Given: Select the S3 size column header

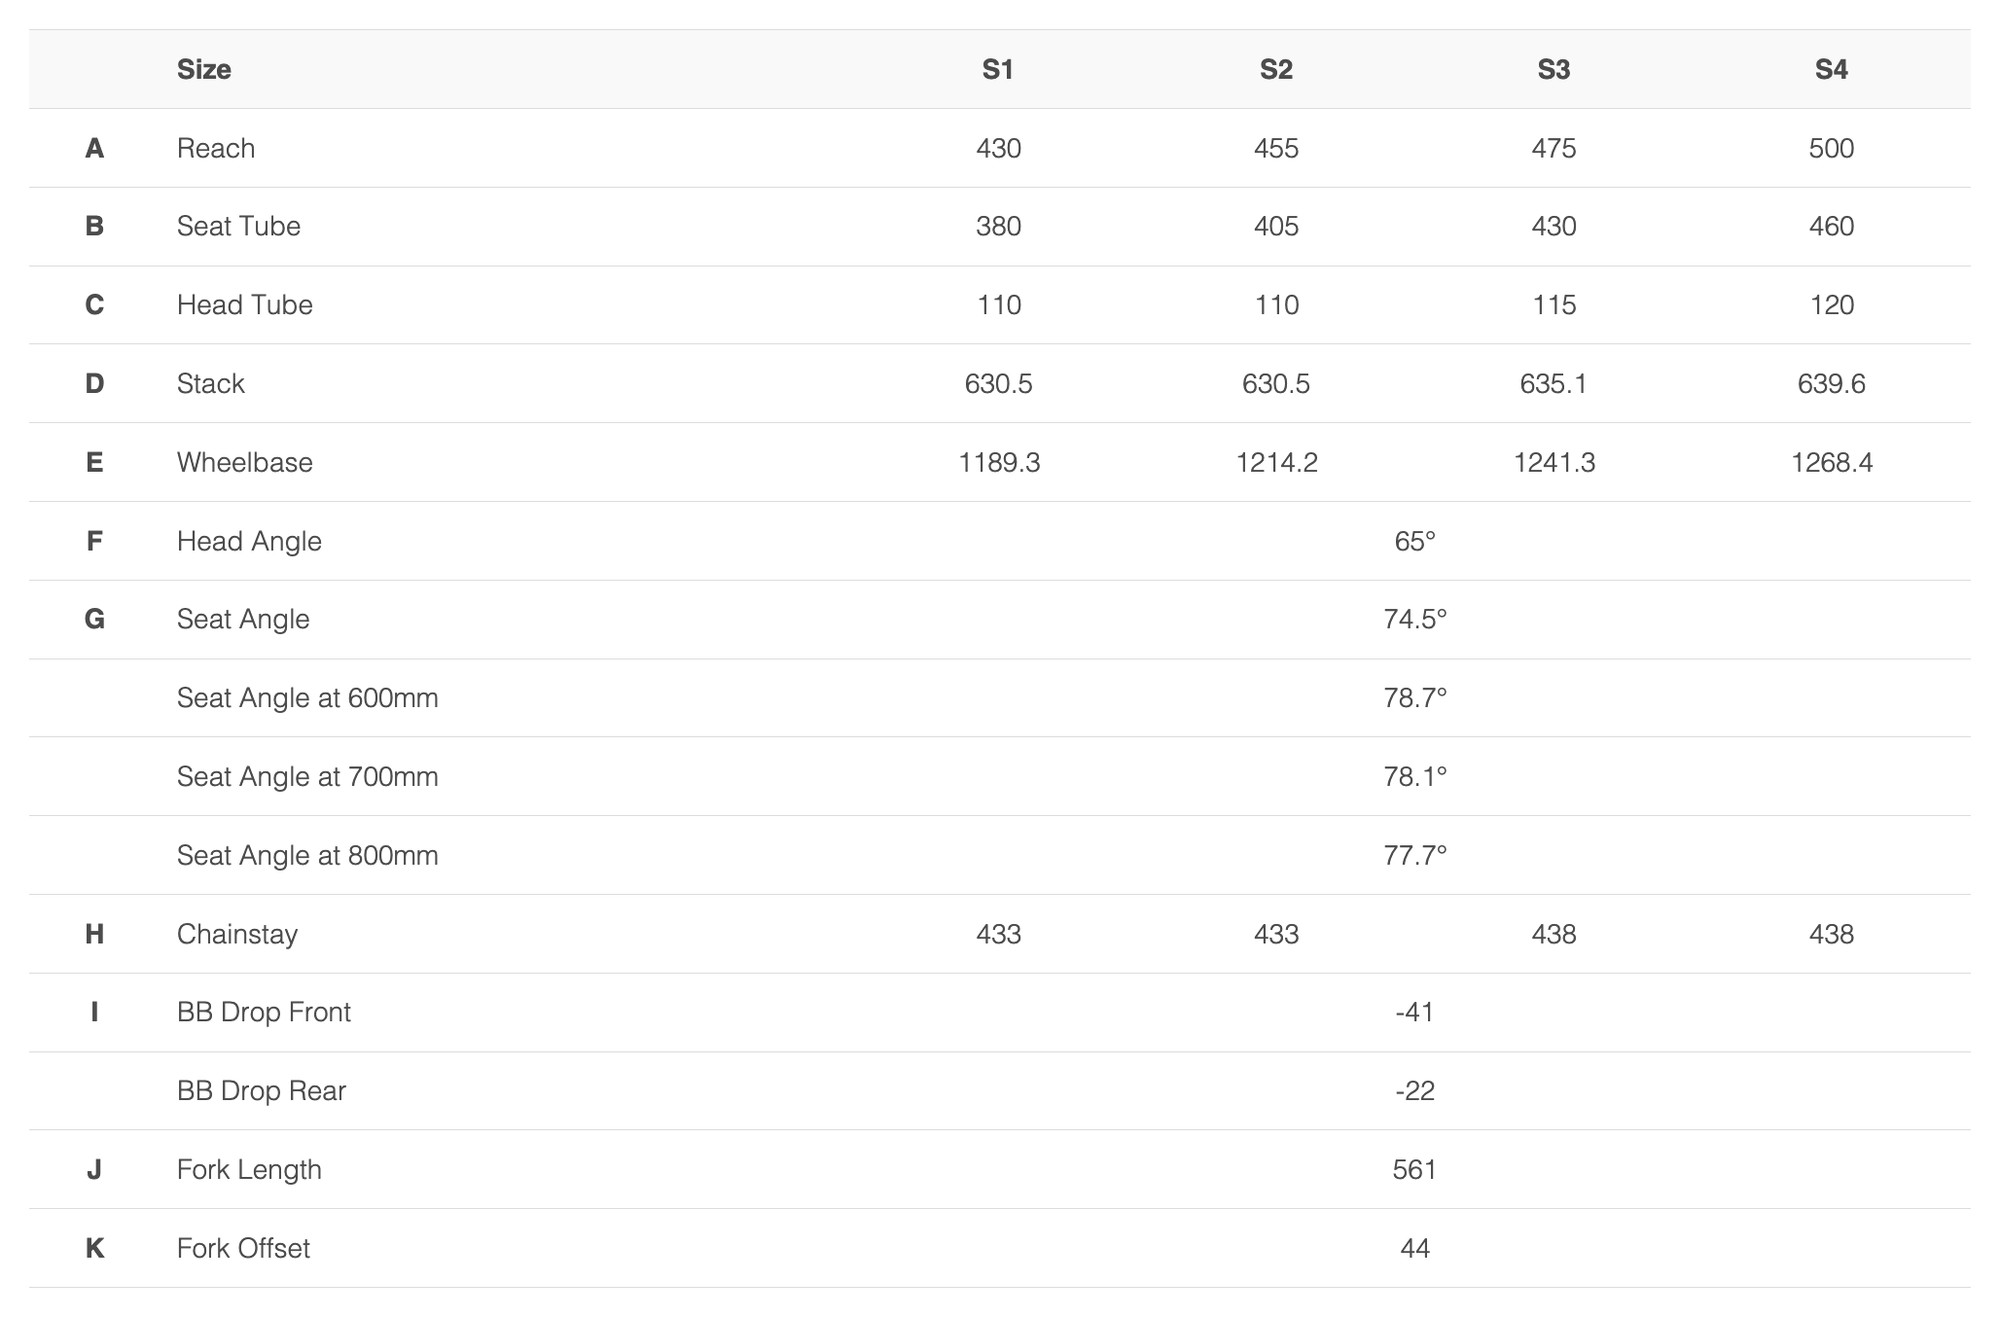Looking at the screenshot, I should 1554,69.
